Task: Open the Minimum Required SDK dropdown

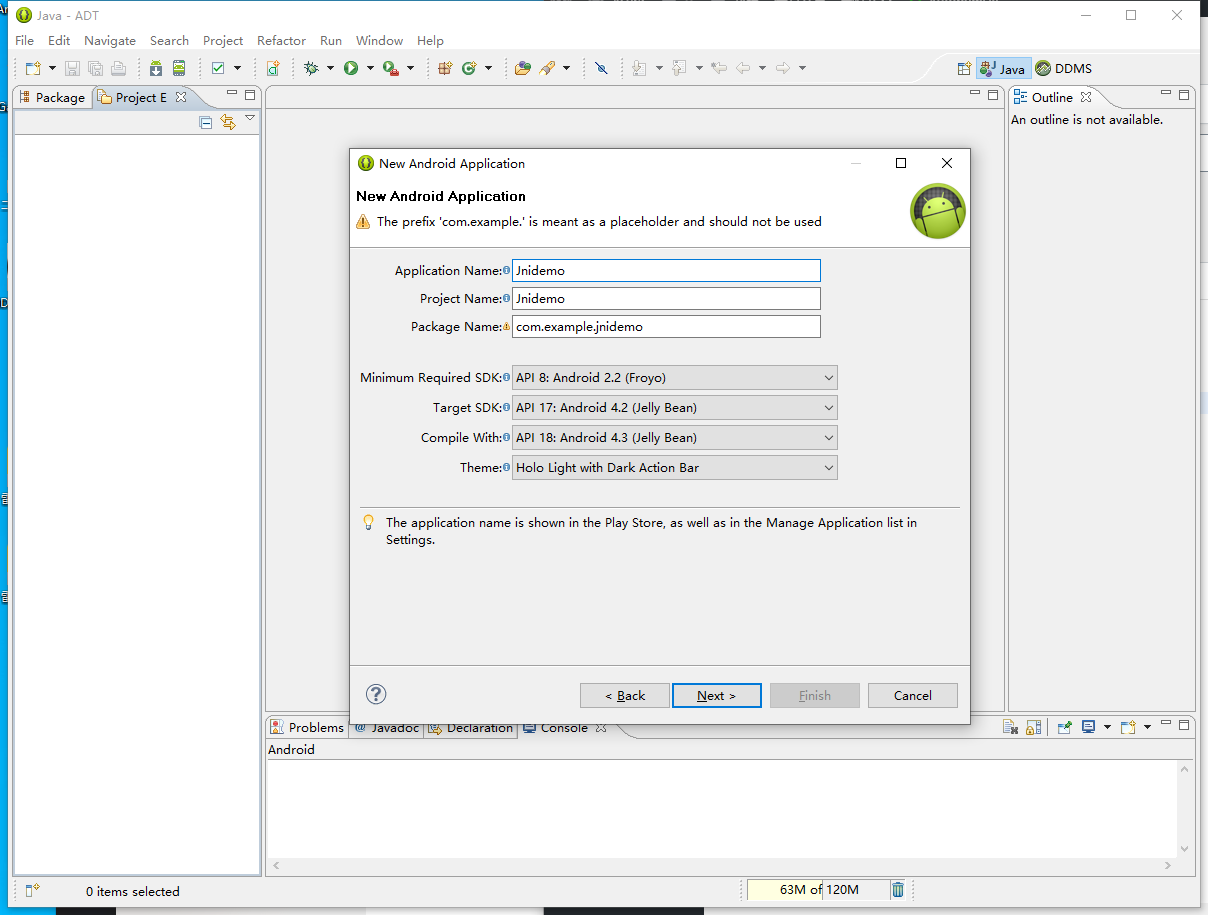Action: pyautogui.click(x=674, y=378)
